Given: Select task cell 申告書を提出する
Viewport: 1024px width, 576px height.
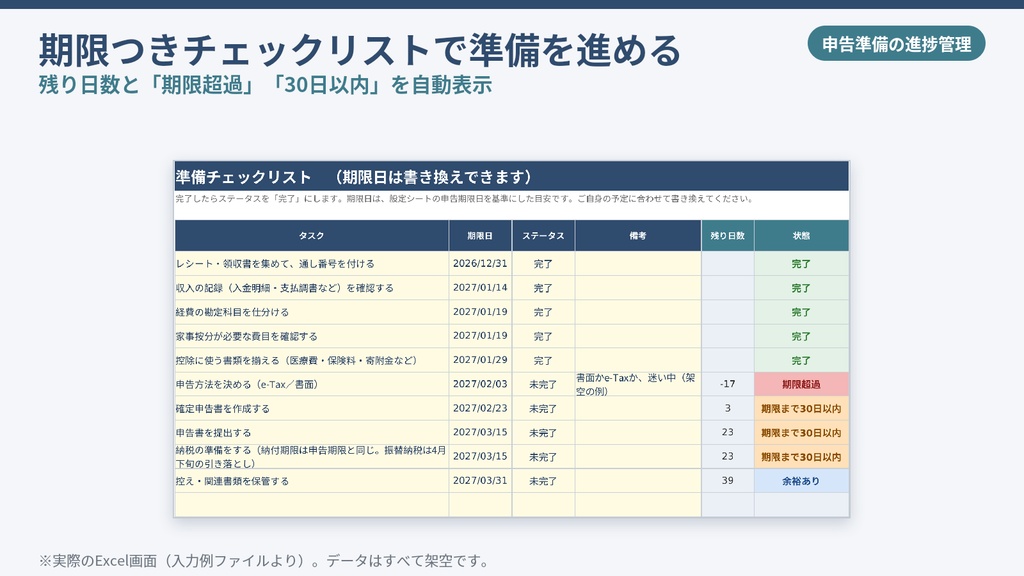Looking at the screenshot, I should pyautogui.click(x=312, y=433).
